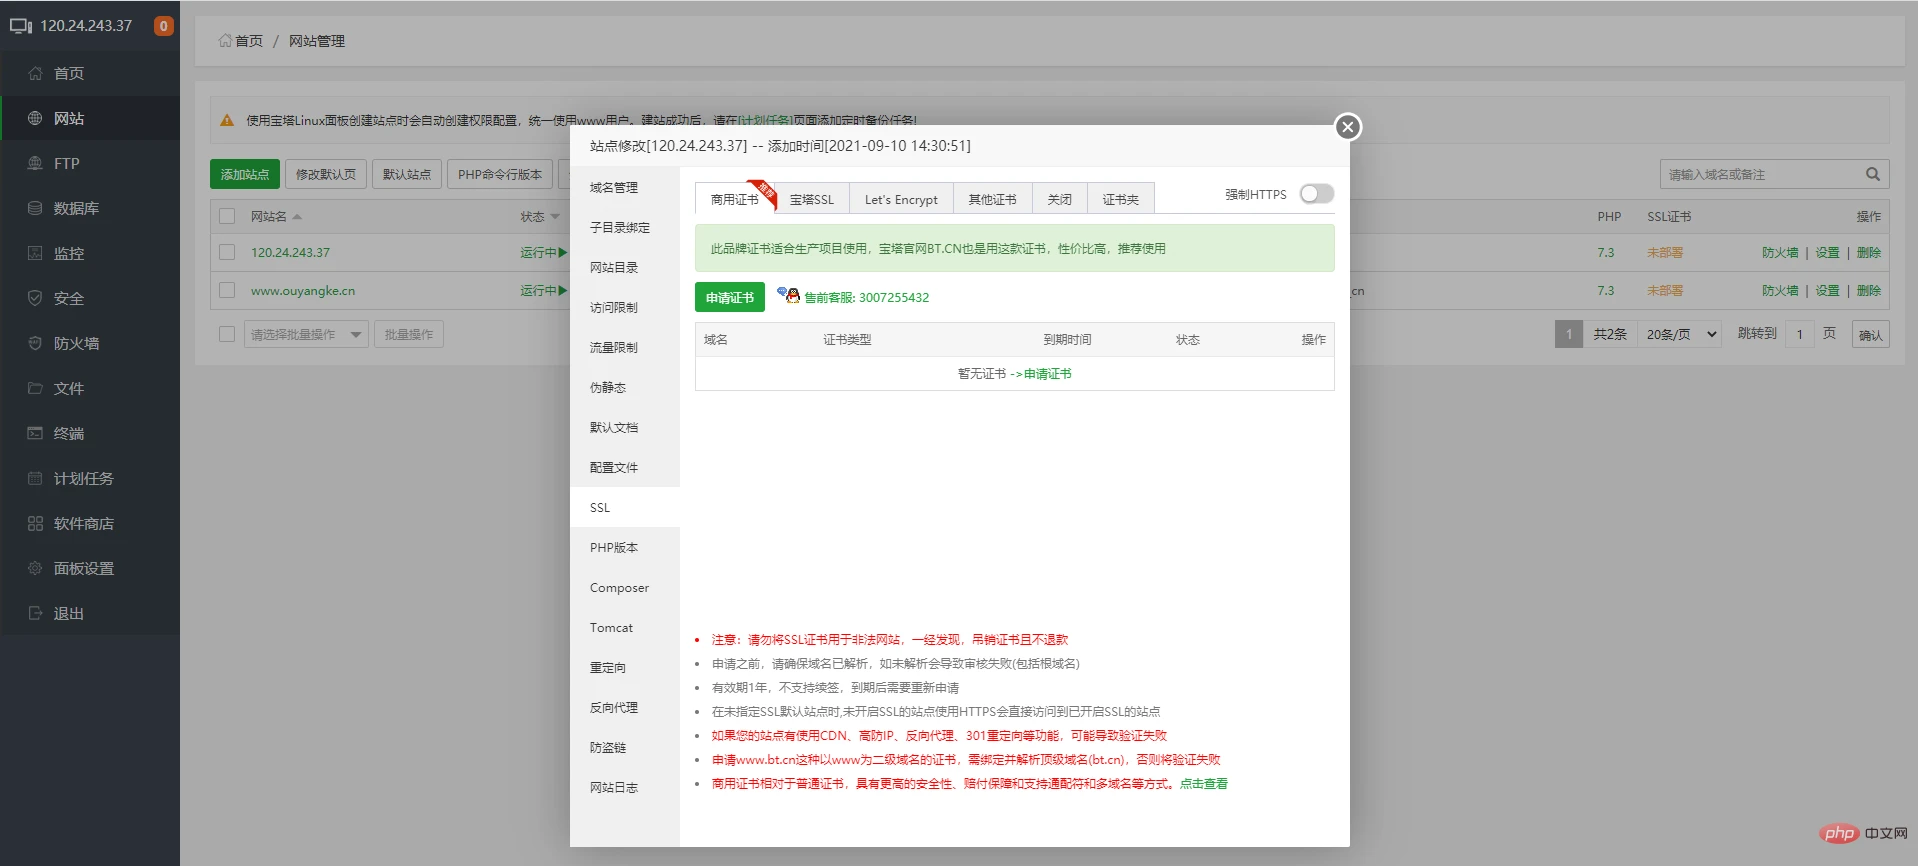
Task: Click the 计划任务 calendar icon
Action: point(35,478)
